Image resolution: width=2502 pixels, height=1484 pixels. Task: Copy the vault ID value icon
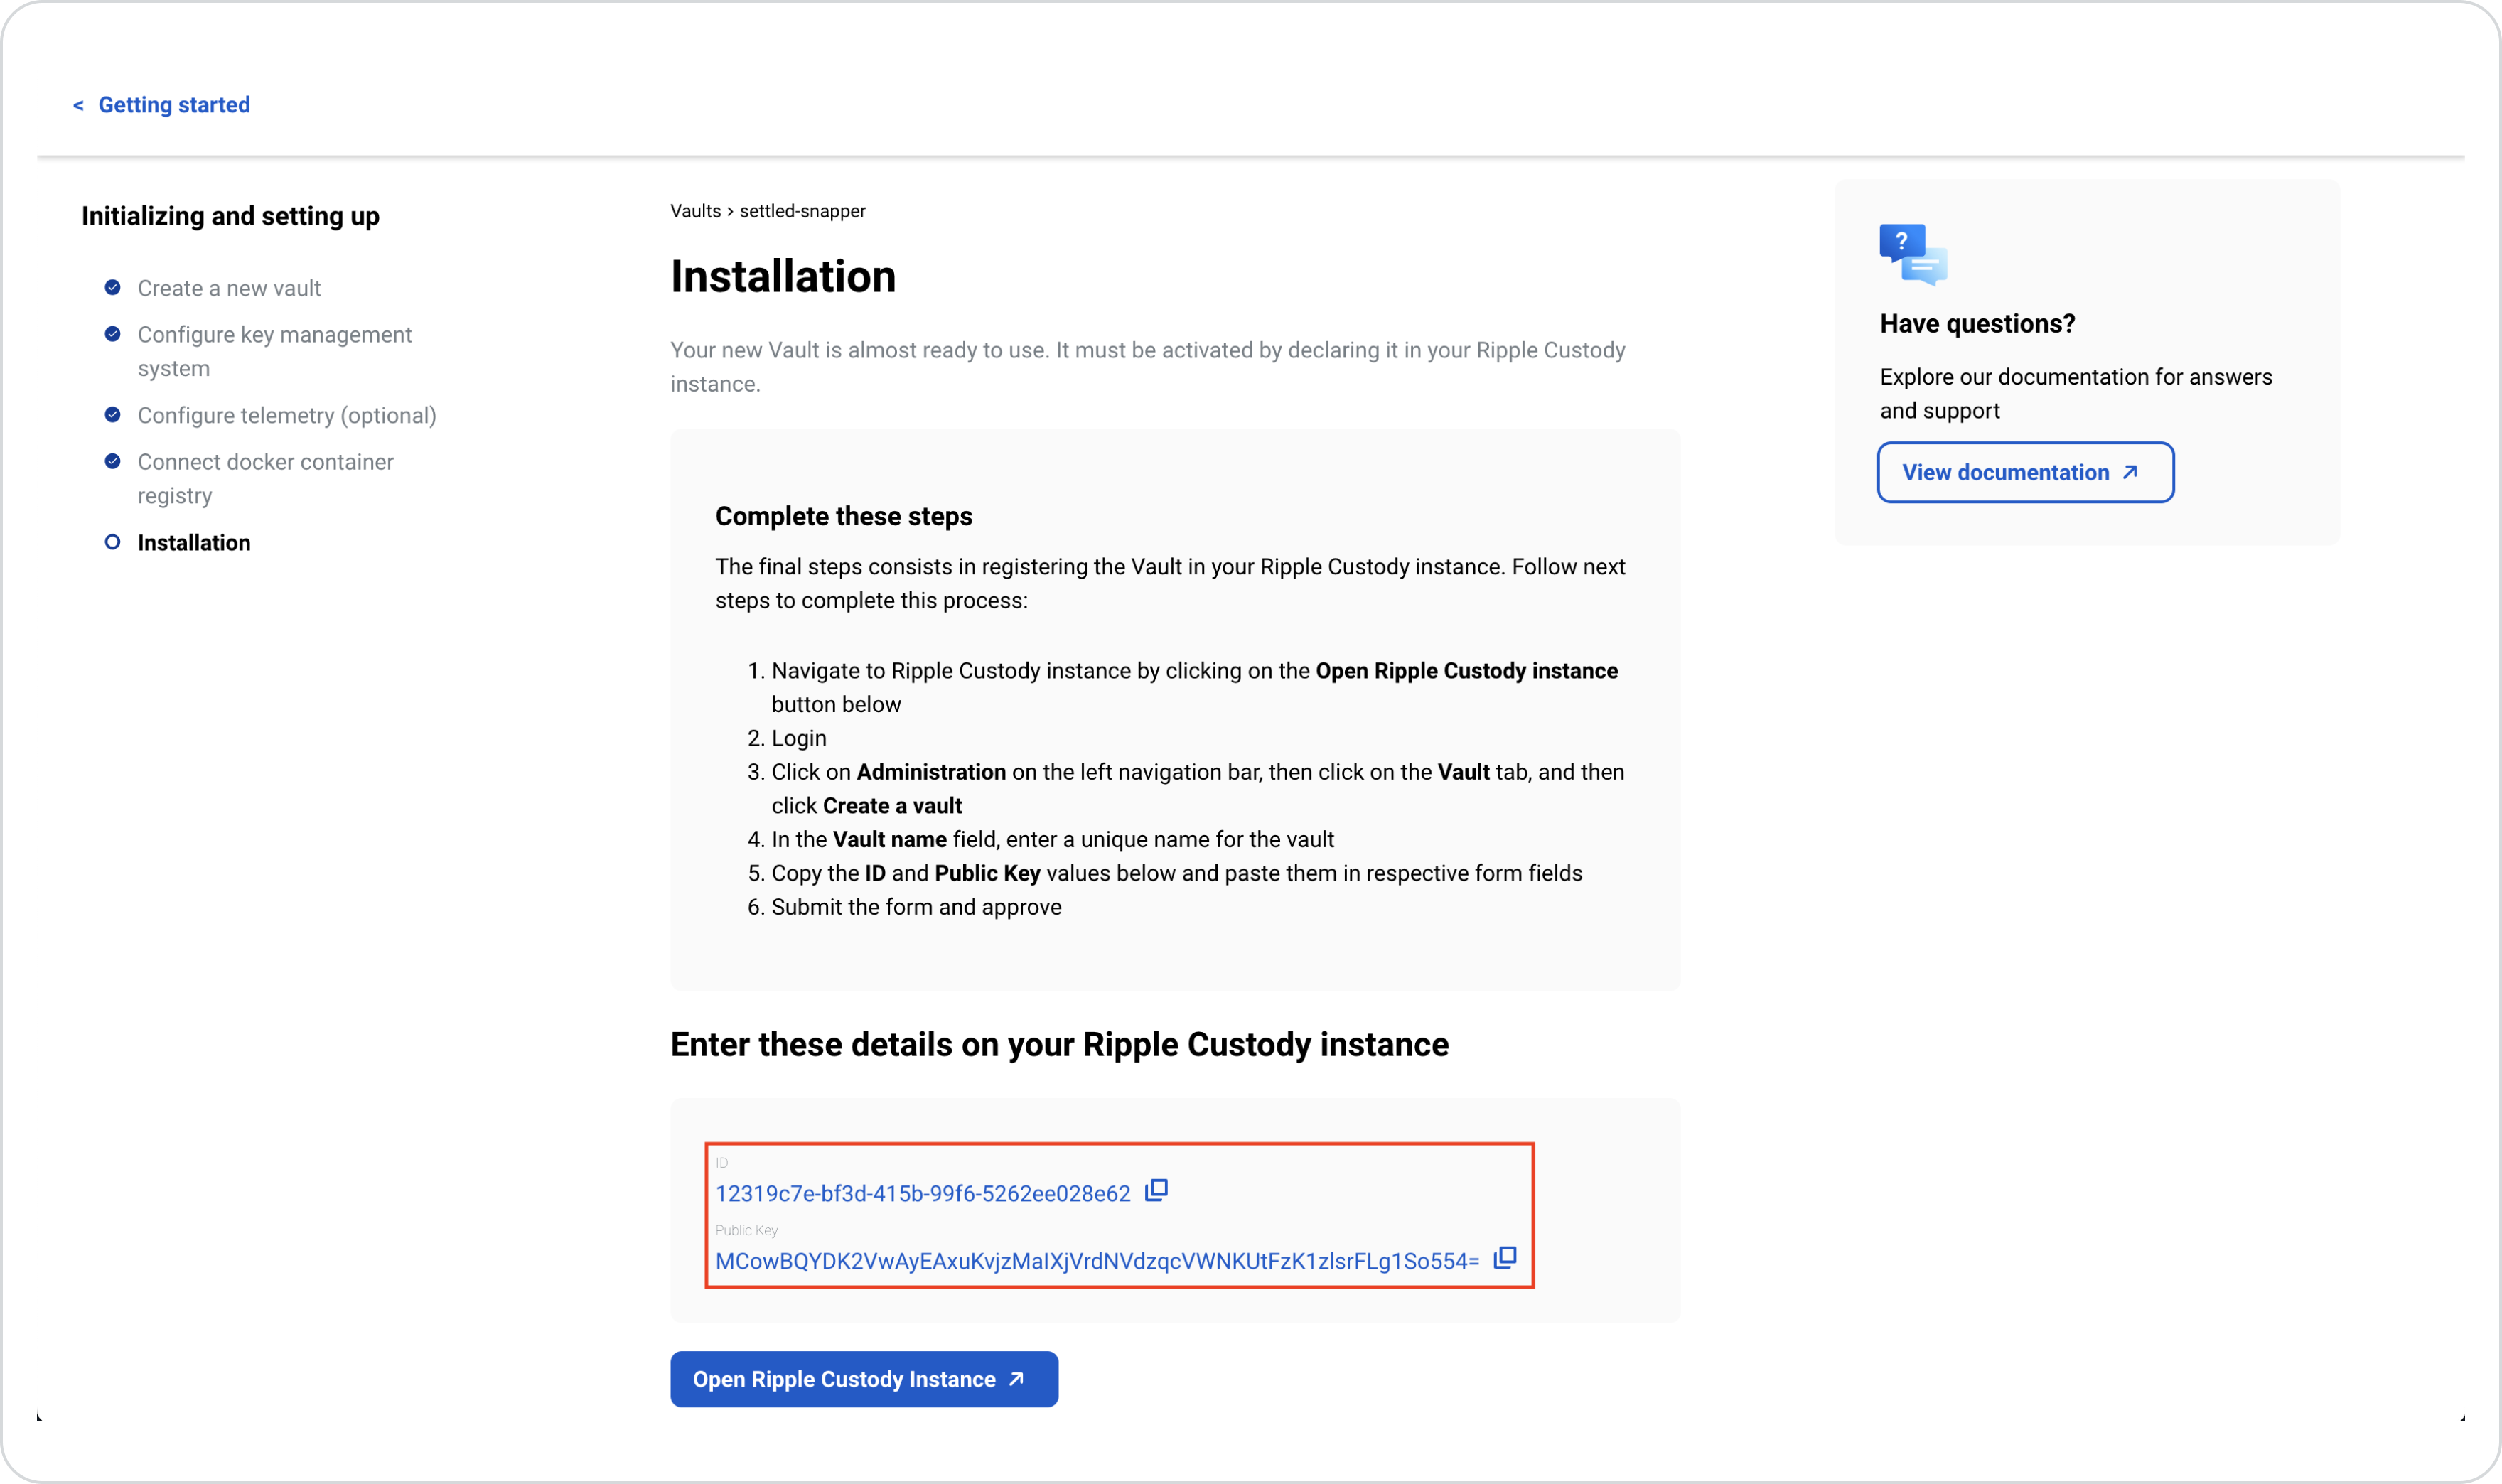click(x=1156, y=1190)
